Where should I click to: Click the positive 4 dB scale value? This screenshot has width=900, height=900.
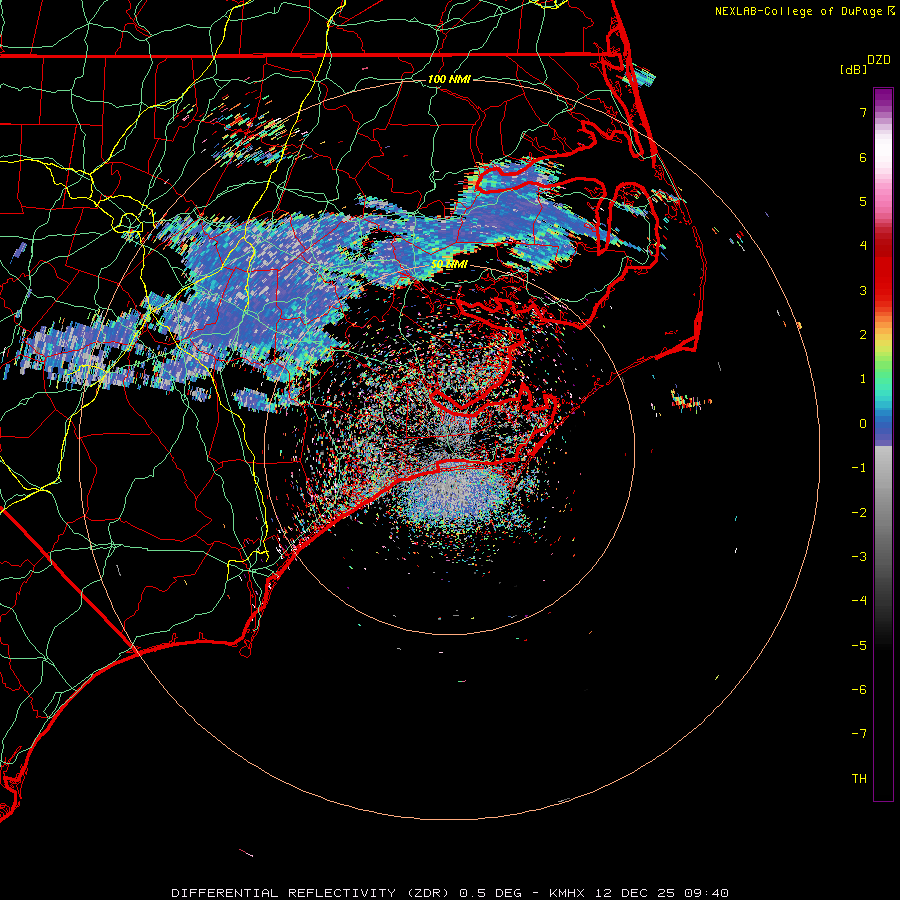pyautogui.click(x=863, y=246)
